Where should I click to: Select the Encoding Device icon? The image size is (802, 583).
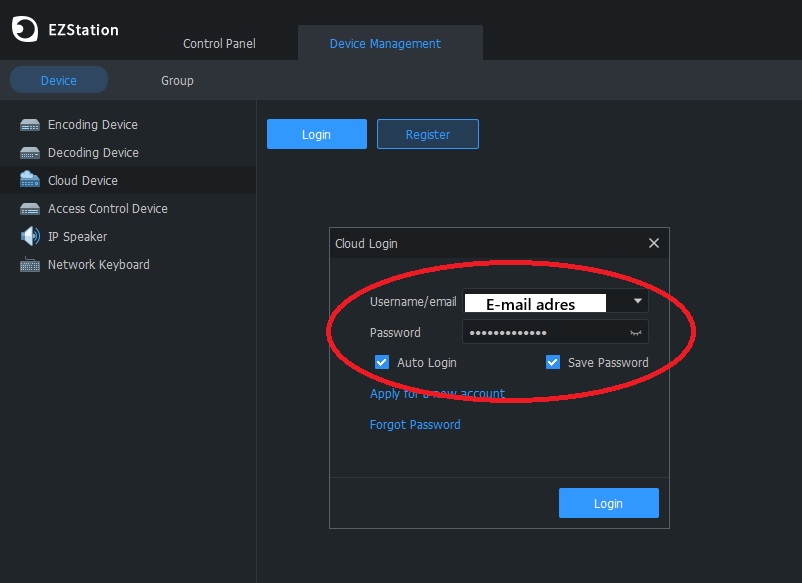click(30, 125)
